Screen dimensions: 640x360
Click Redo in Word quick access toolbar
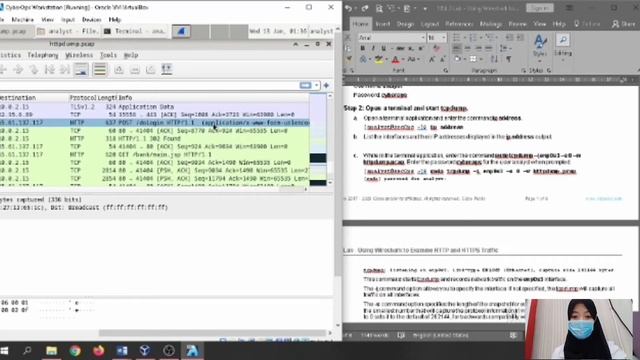(x=365, y=8)
